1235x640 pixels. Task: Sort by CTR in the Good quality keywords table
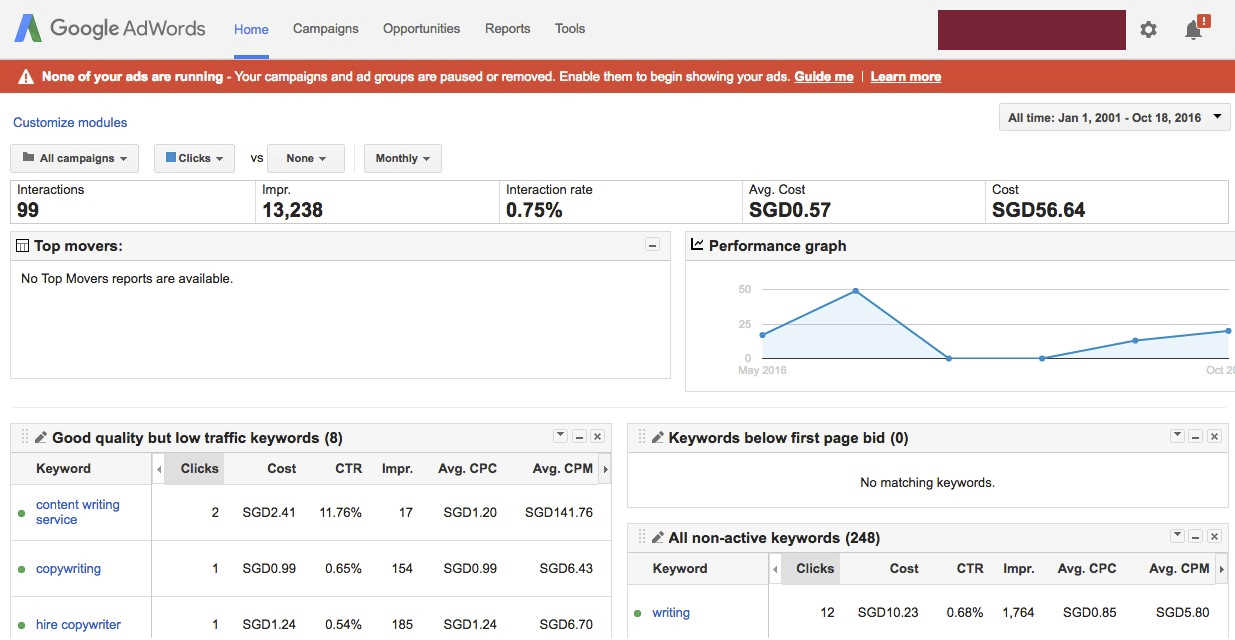click(348, 469)
